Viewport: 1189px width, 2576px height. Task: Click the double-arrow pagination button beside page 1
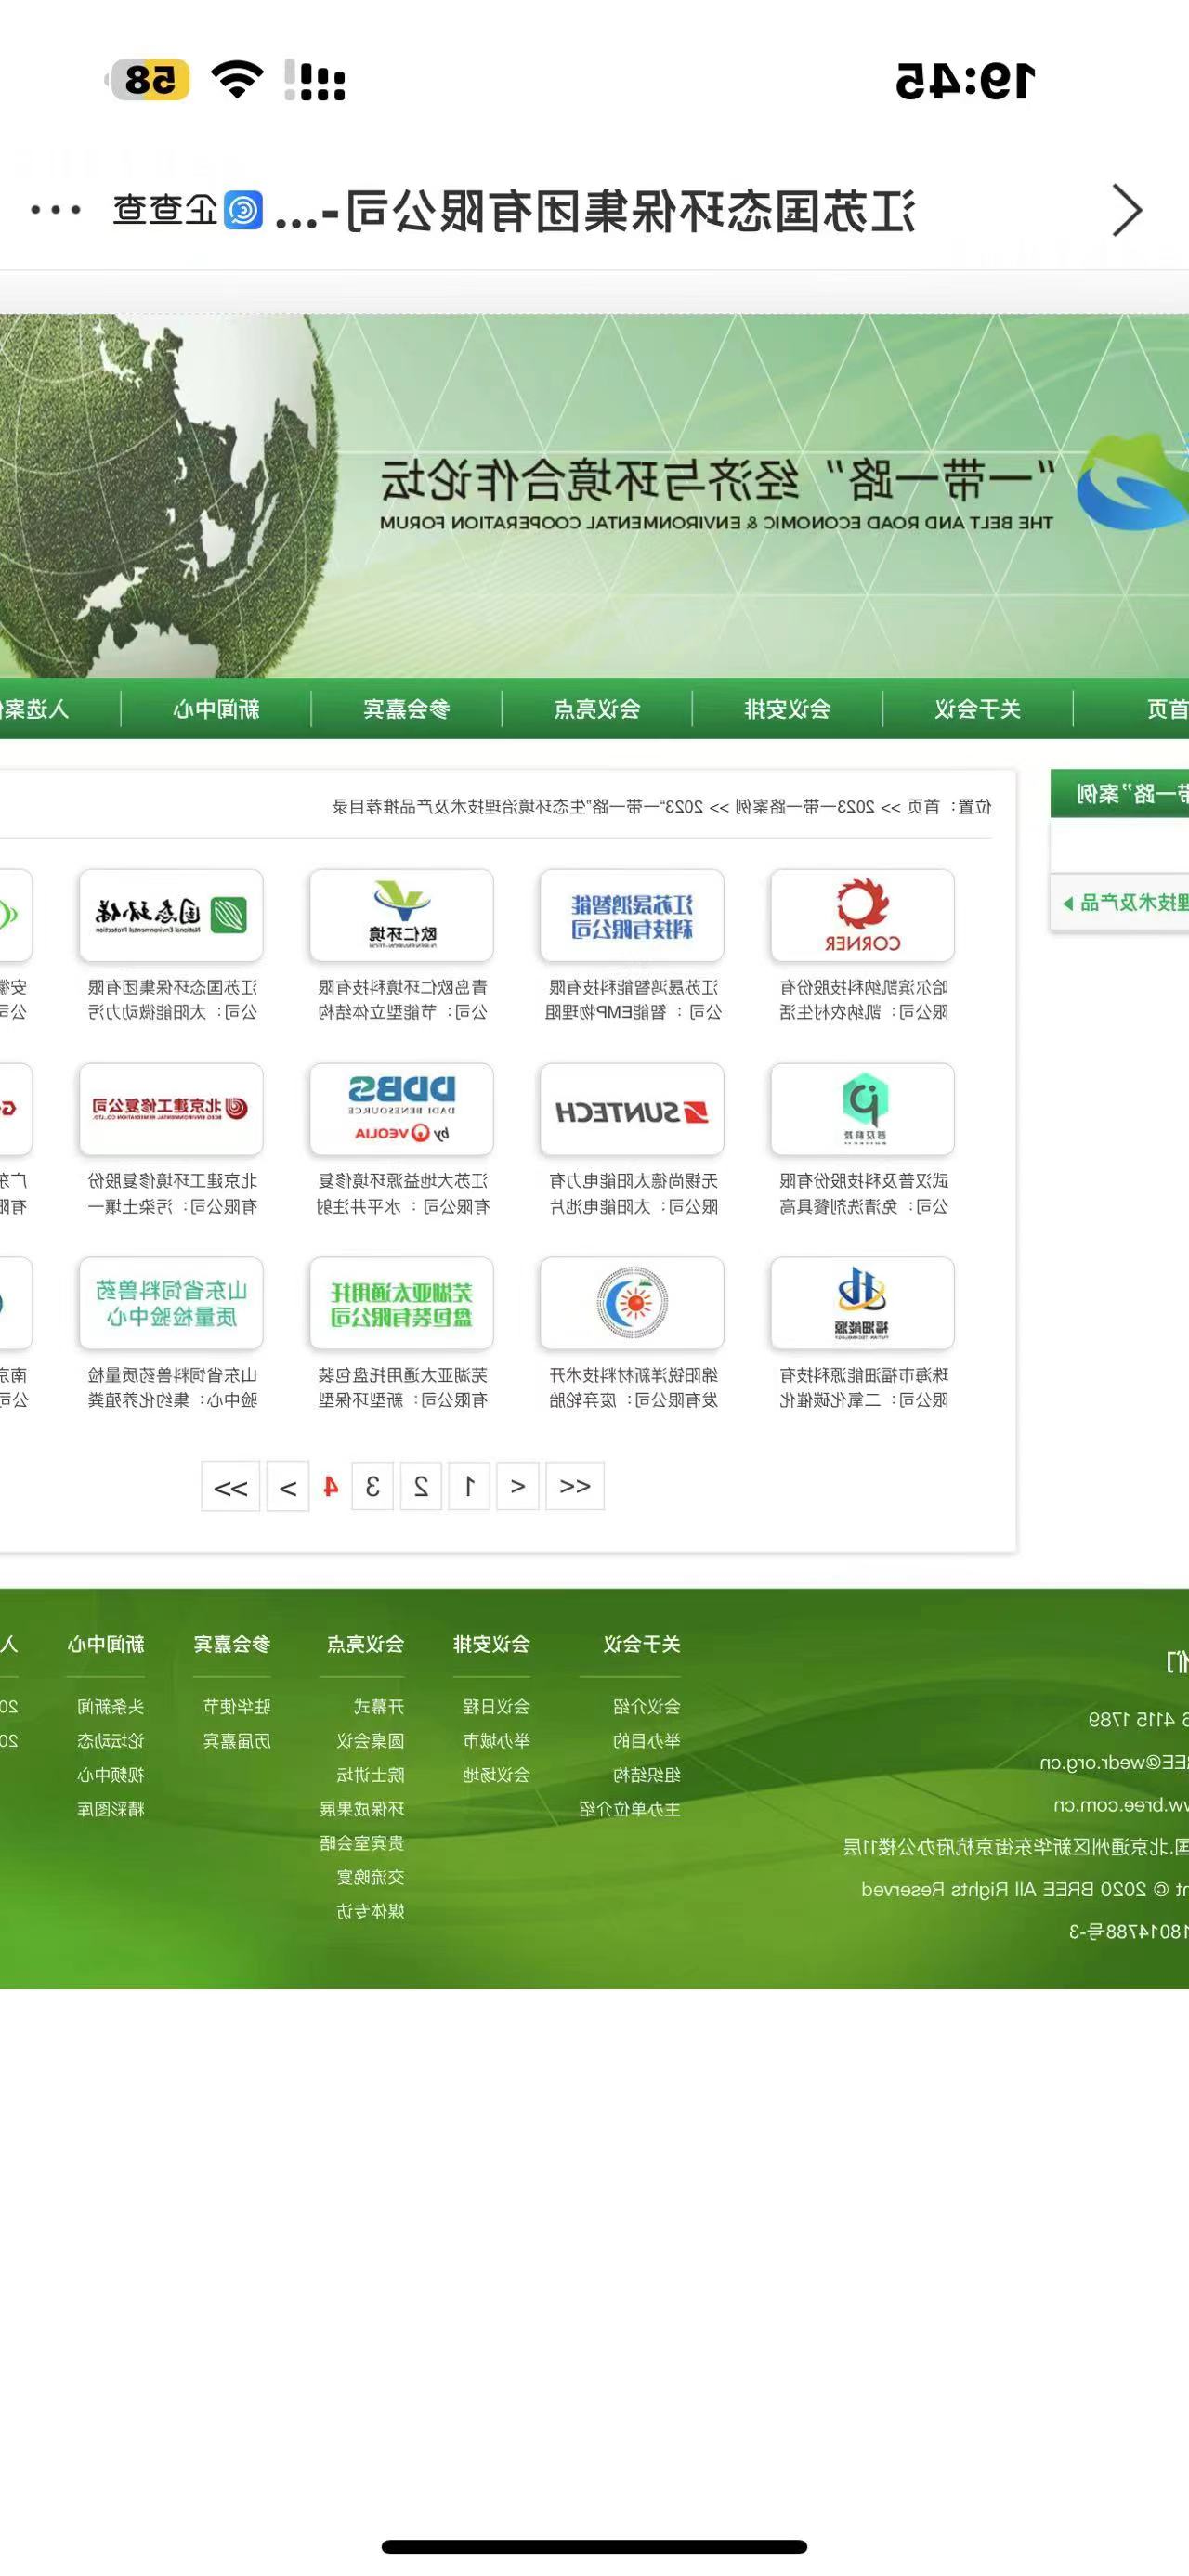575,1487
